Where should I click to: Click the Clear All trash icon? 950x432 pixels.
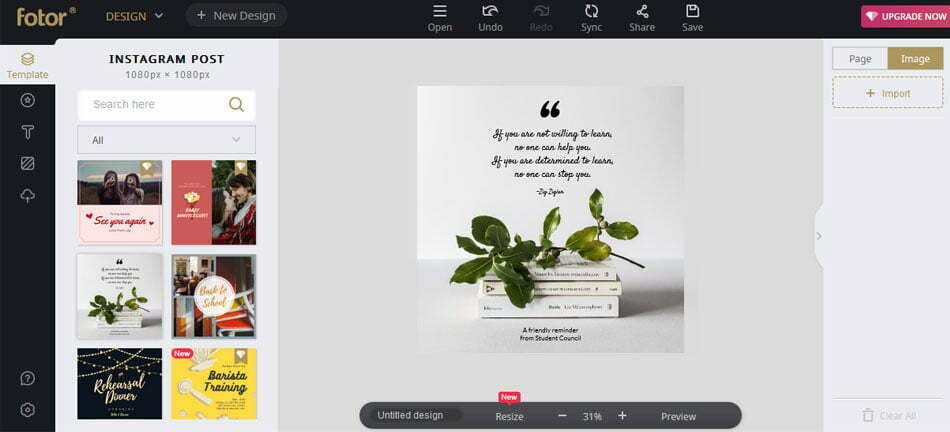click(x=868, y=416)
